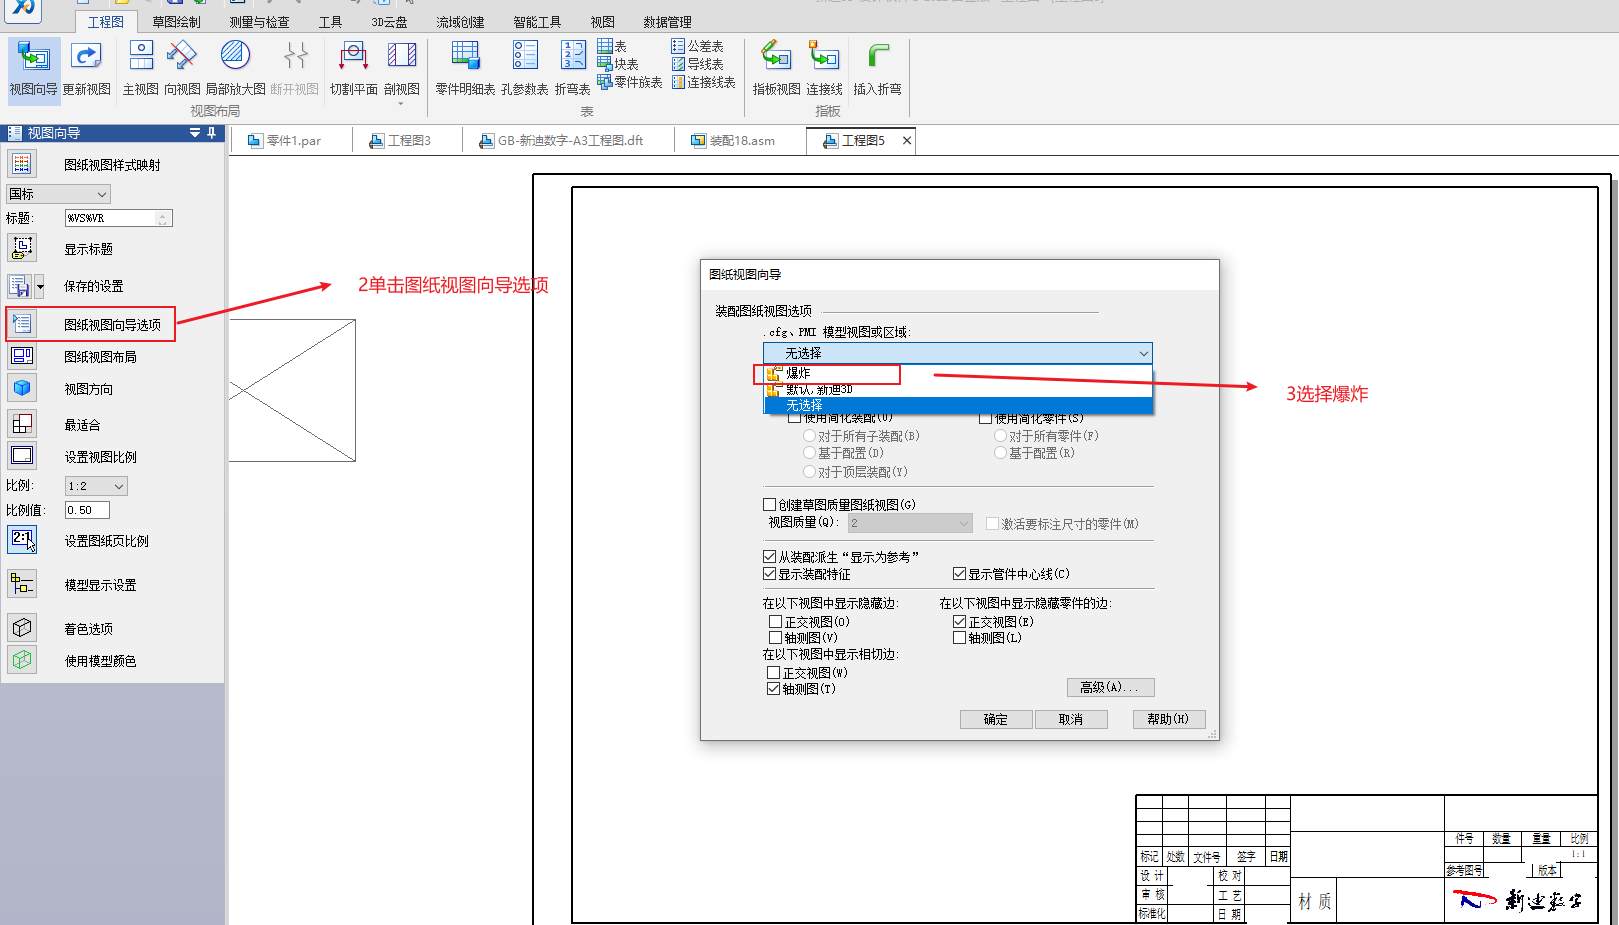Select the 连接线 connector tool

tap(825, 68)
